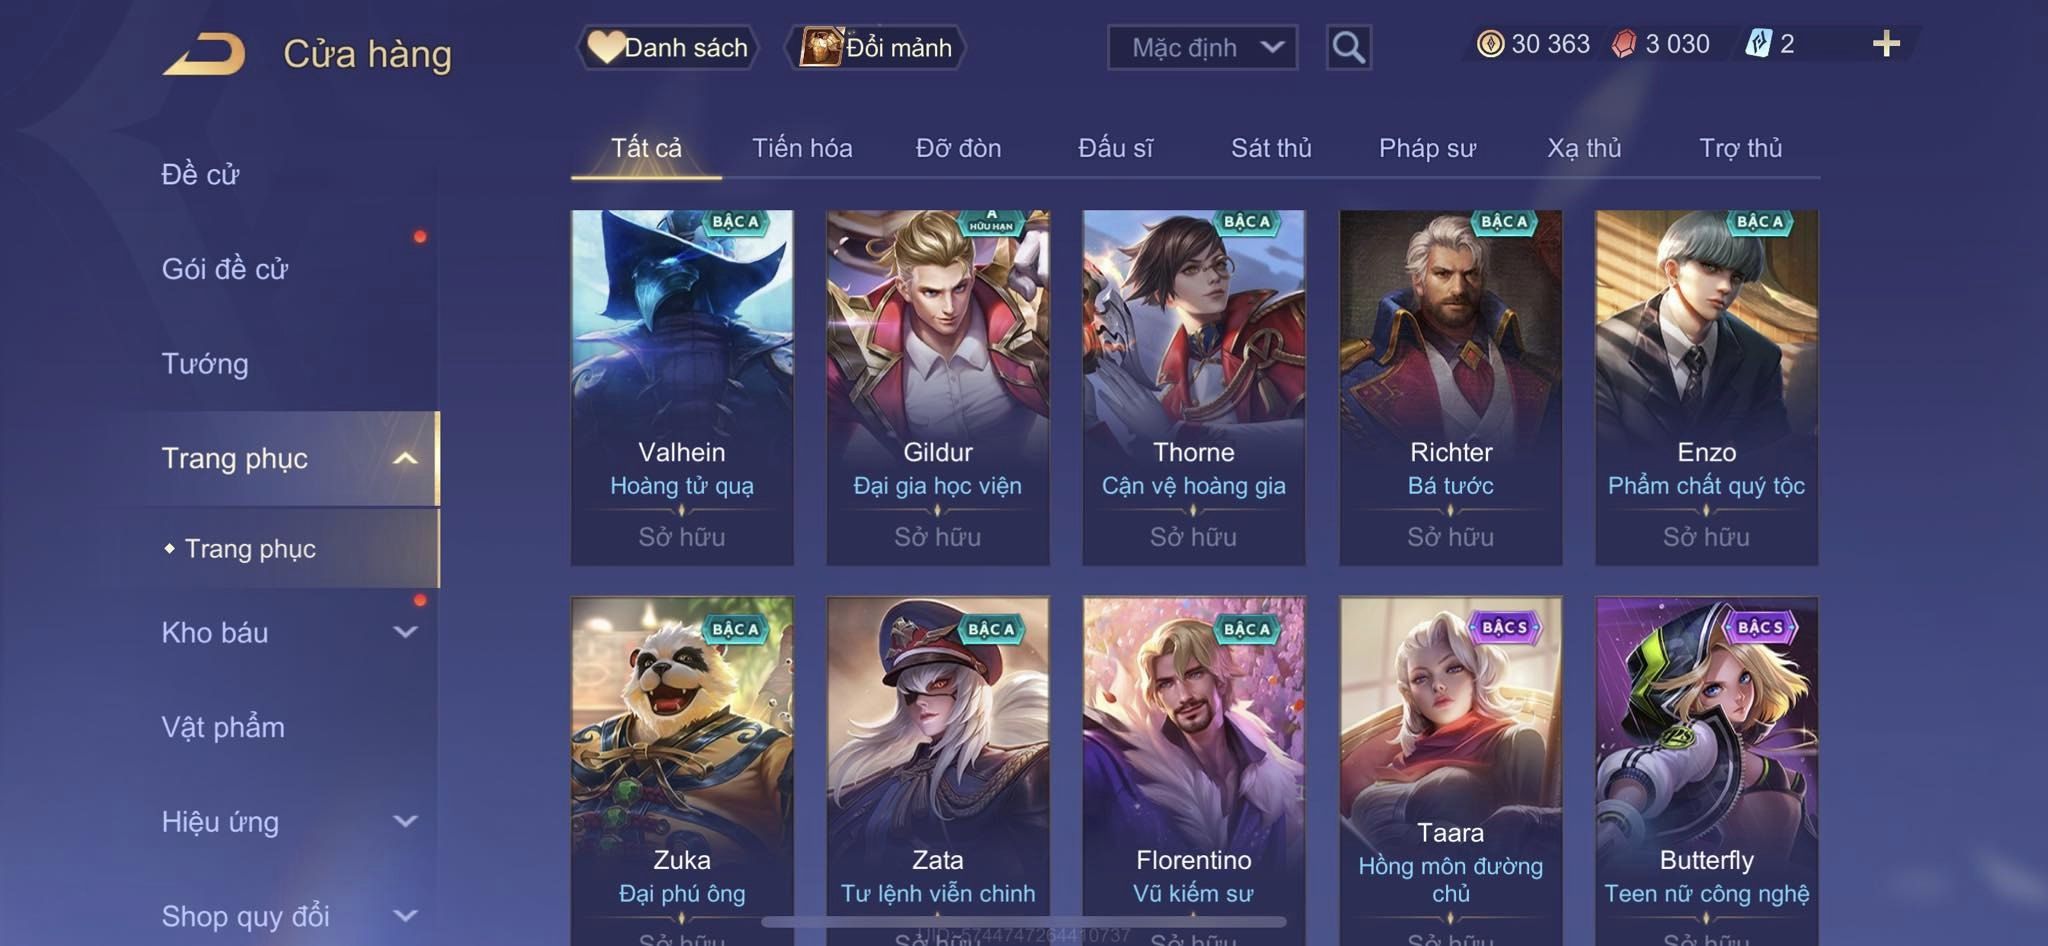
Task: Tap the gold coin balance icon
Action: click(1490, 44)
